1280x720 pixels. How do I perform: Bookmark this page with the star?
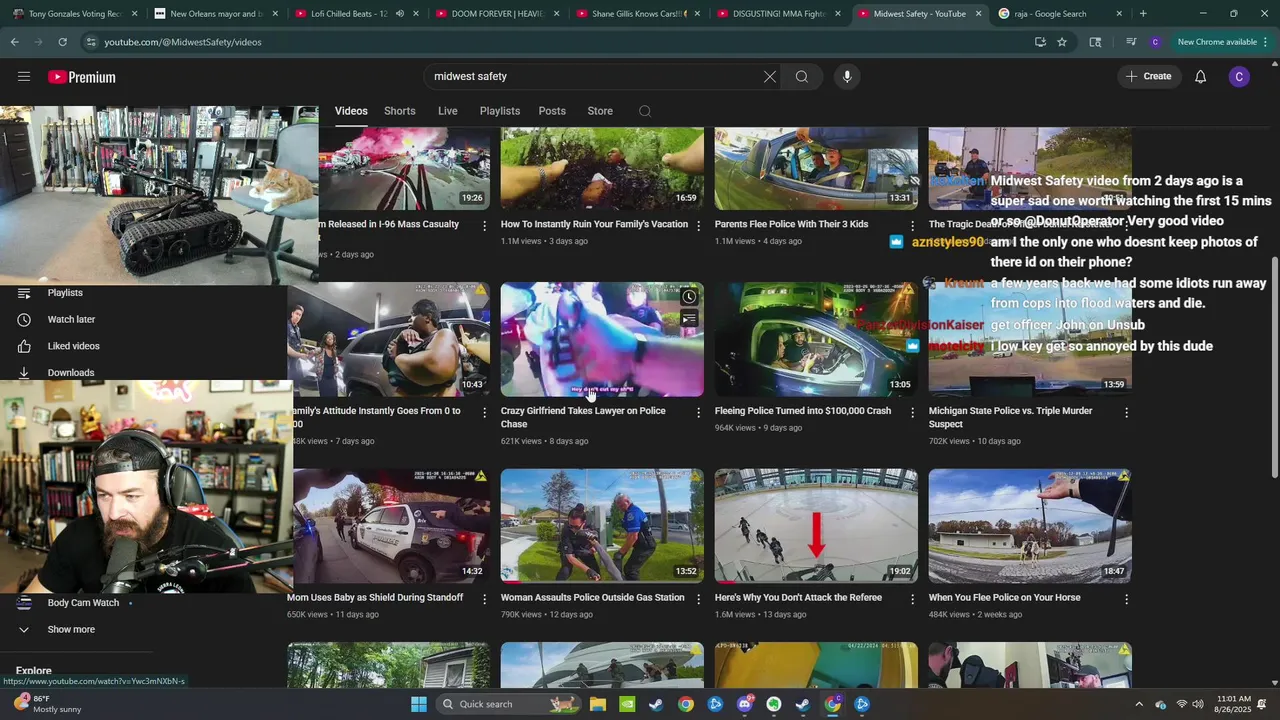pos(1062,42)
